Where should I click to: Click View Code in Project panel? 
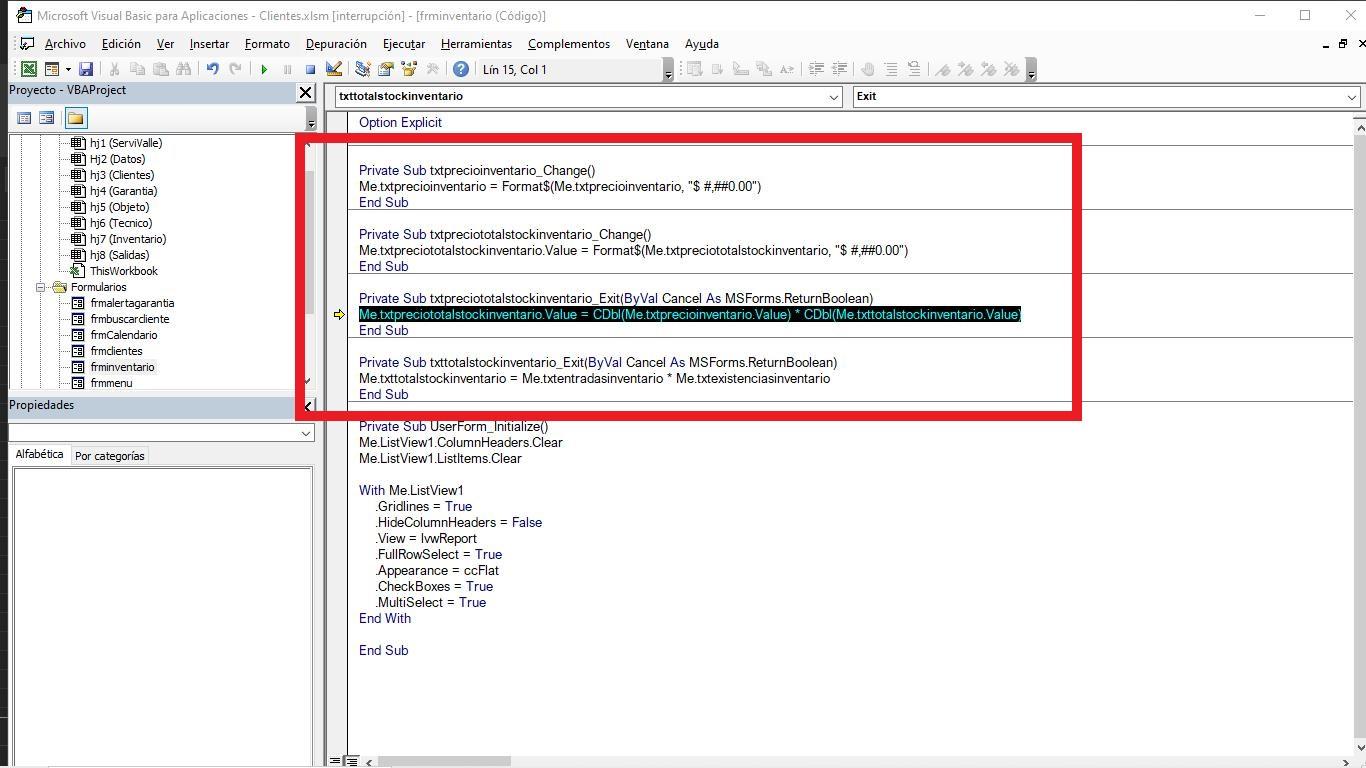point(24,118)
